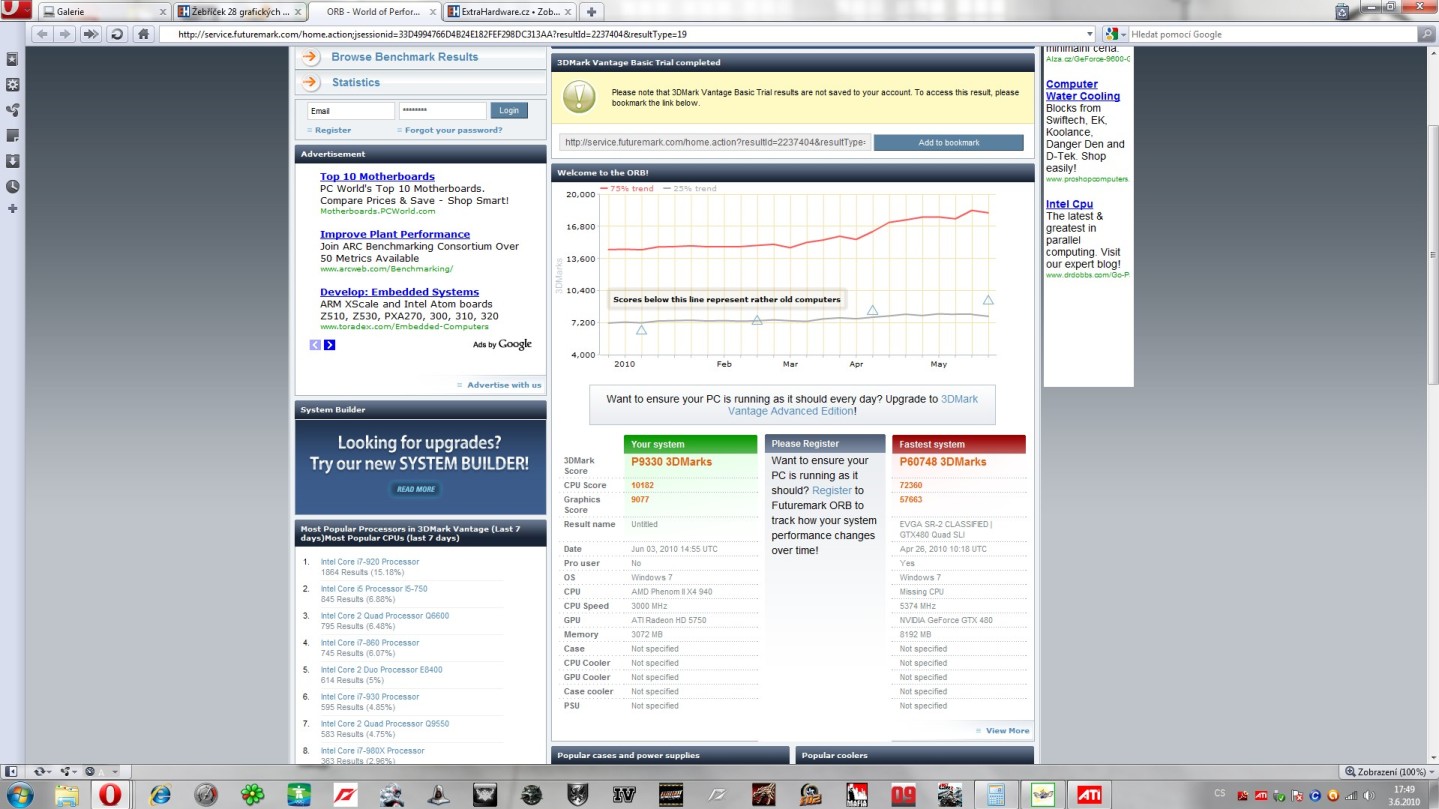Click the Reload page icon
1439x809 pixels.
click(117, 34)
